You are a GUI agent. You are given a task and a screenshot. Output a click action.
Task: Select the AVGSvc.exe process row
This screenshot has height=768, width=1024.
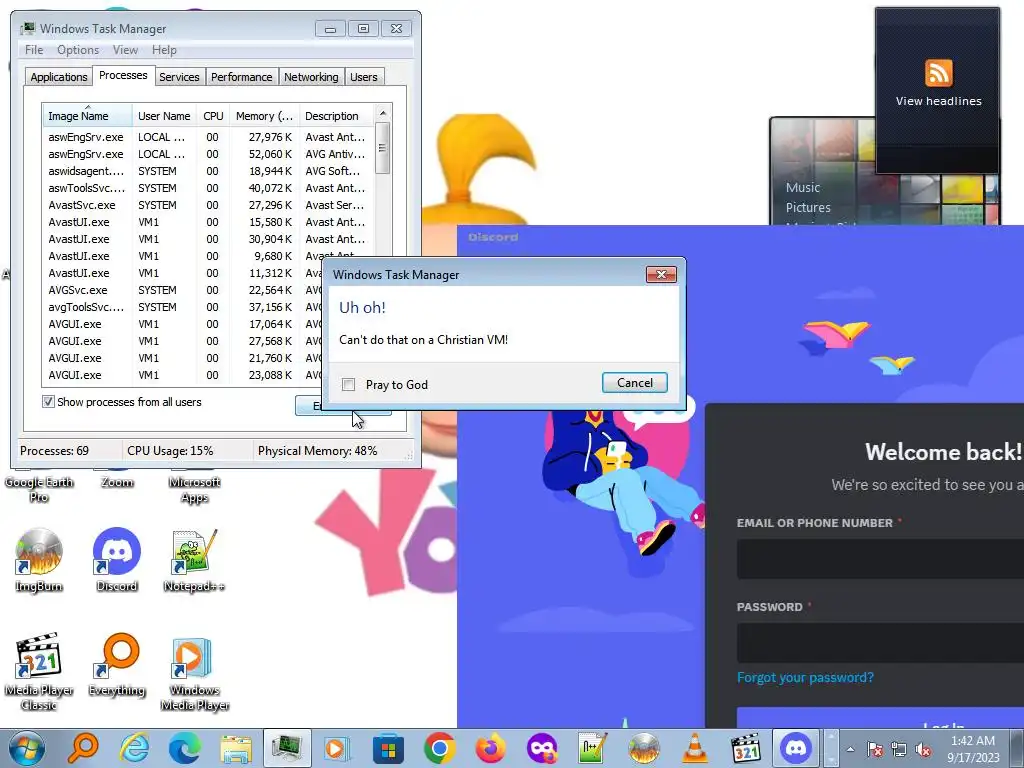182,290
